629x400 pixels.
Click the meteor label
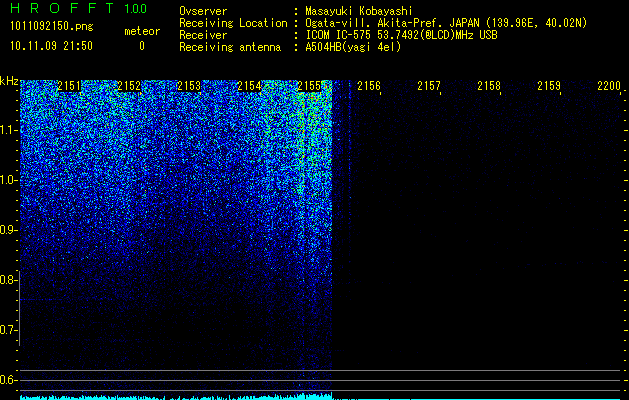click(142, 31)
